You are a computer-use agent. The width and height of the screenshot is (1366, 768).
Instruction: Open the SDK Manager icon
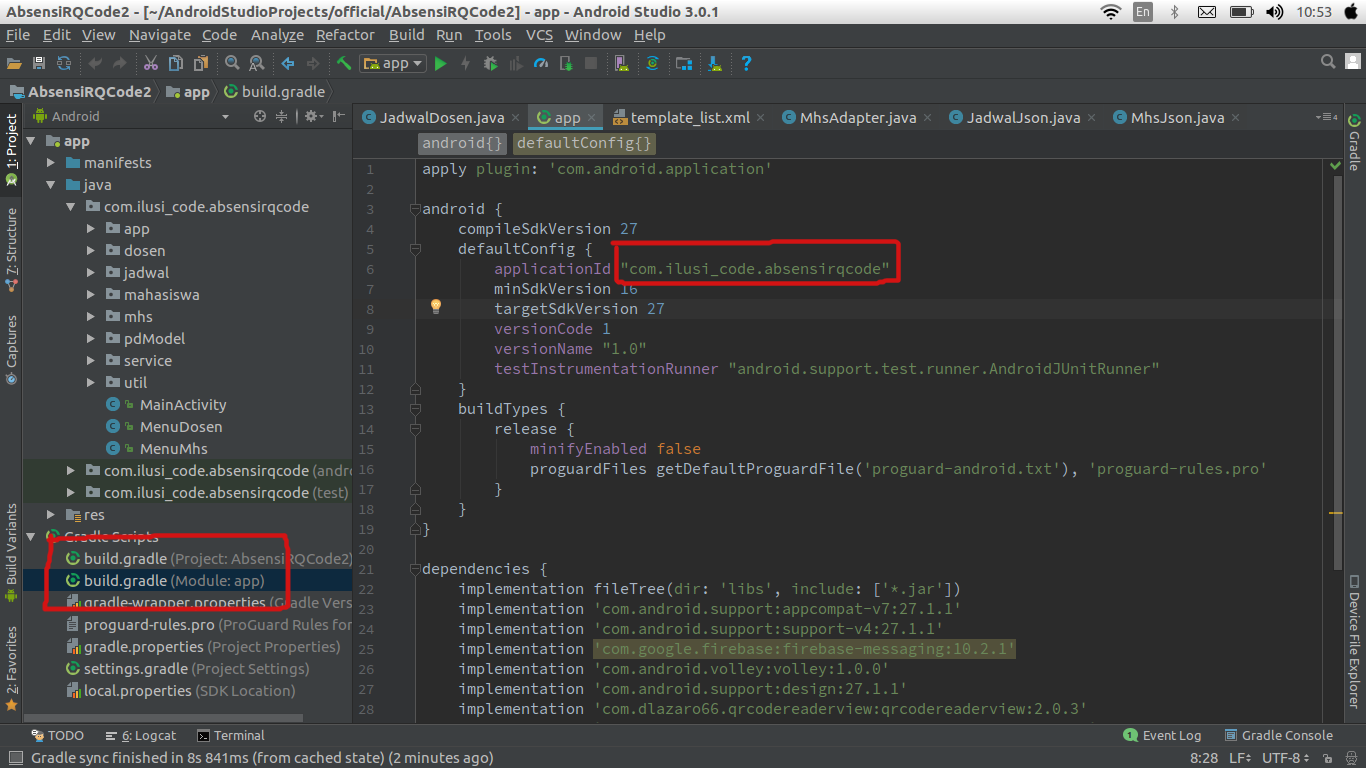[x=715, y=63]
